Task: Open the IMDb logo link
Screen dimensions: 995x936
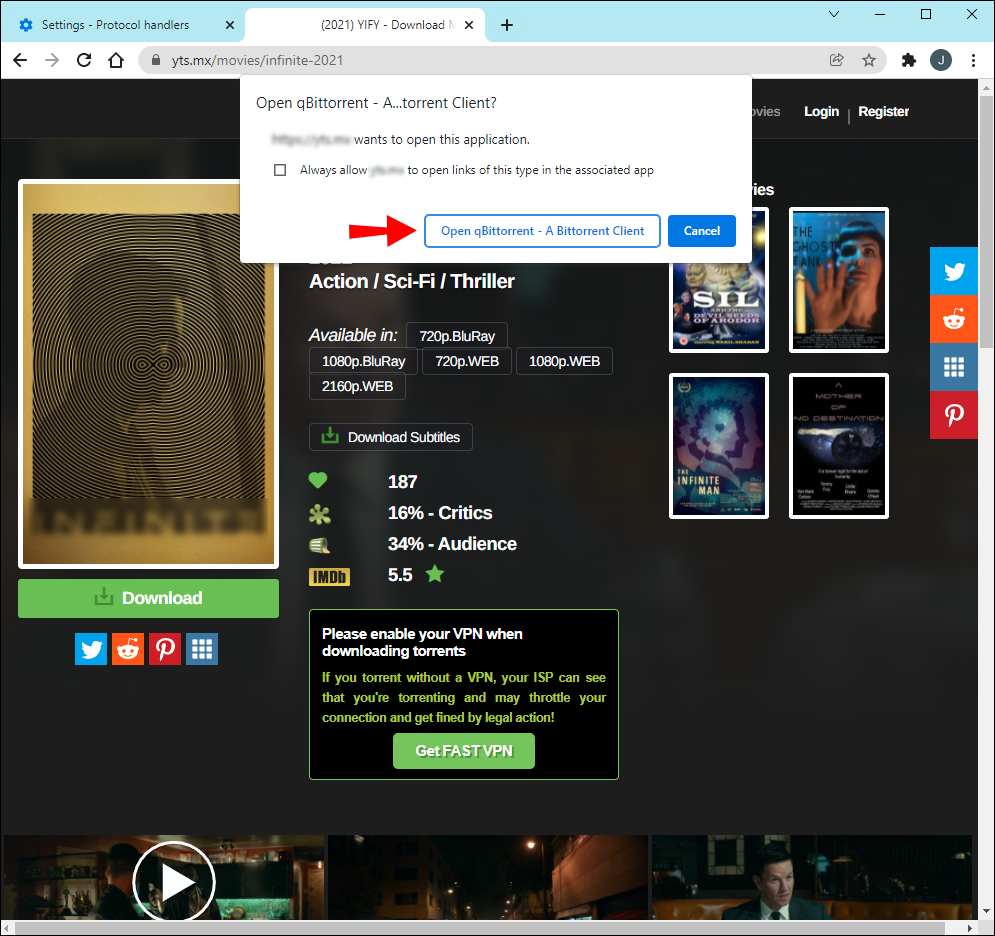Action: click(329, 576)
